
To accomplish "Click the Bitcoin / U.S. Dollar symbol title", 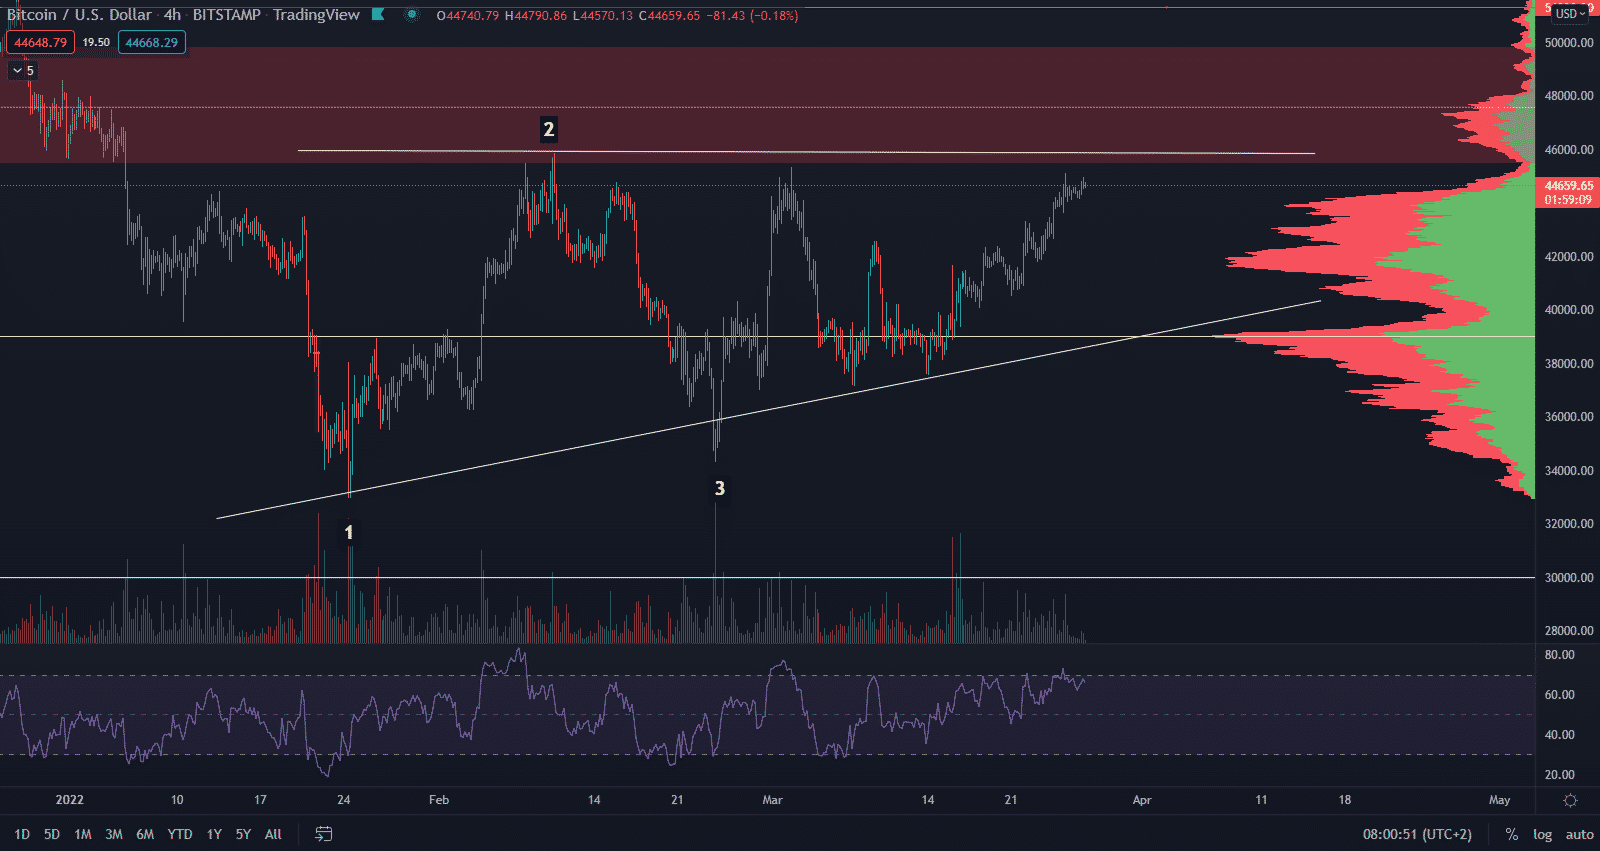I will [80, 15].
